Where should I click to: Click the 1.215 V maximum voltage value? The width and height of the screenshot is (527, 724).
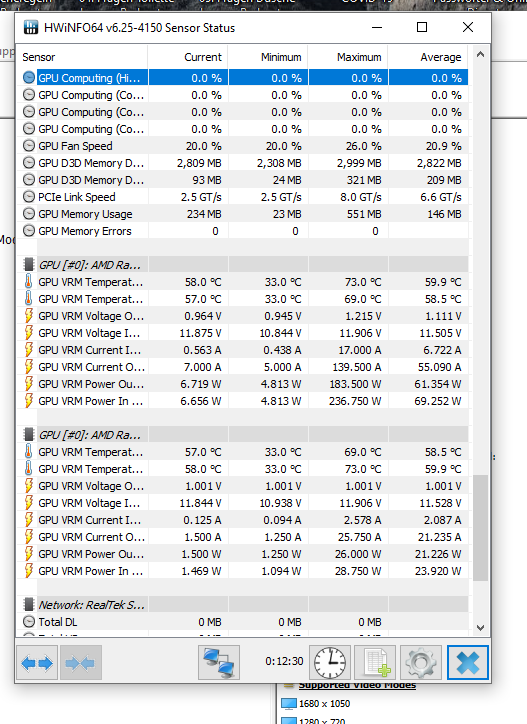coord(363,316)
